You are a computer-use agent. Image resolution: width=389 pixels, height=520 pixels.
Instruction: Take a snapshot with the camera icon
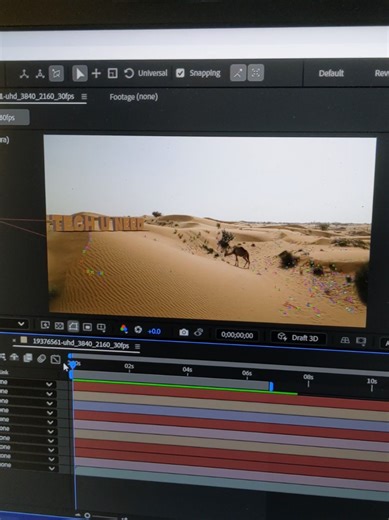point(184,332)
